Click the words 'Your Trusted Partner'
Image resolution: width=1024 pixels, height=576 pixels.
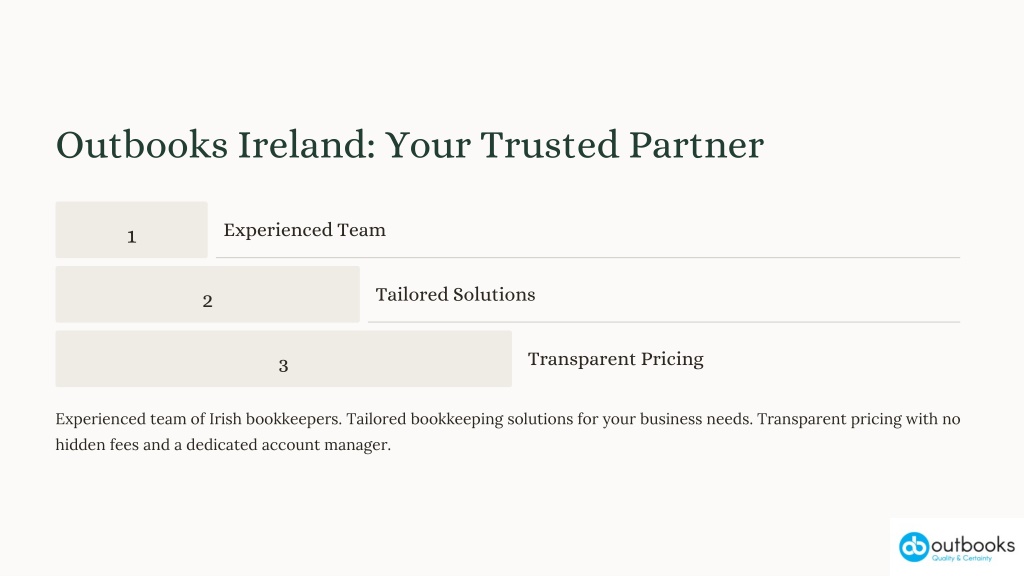(x=574, y=144)
